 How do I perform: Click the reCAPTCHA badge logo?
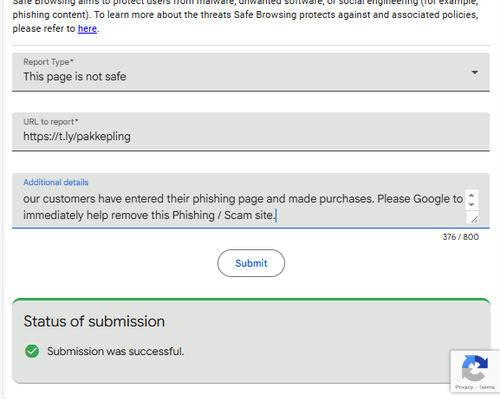point(475,368)
